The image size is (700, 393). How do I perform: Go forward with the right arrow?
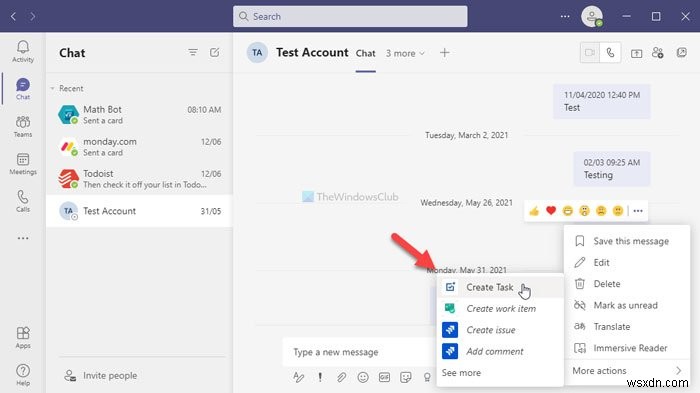pyautogui.click(x=33, y=17)
